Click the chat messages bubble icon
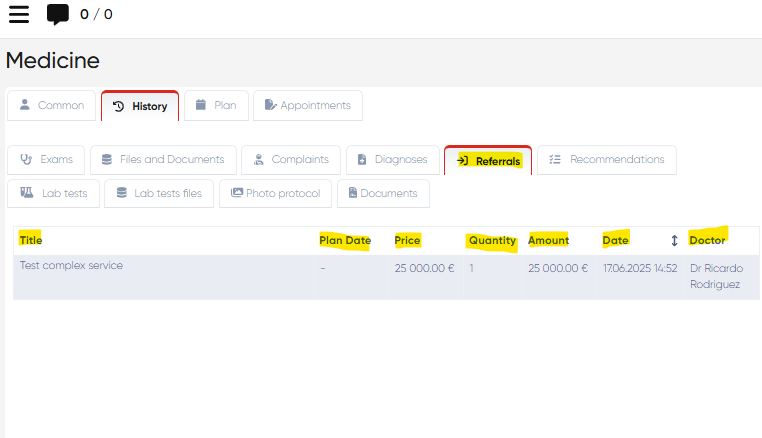This screenshot has width=762, height=438. 58,15
